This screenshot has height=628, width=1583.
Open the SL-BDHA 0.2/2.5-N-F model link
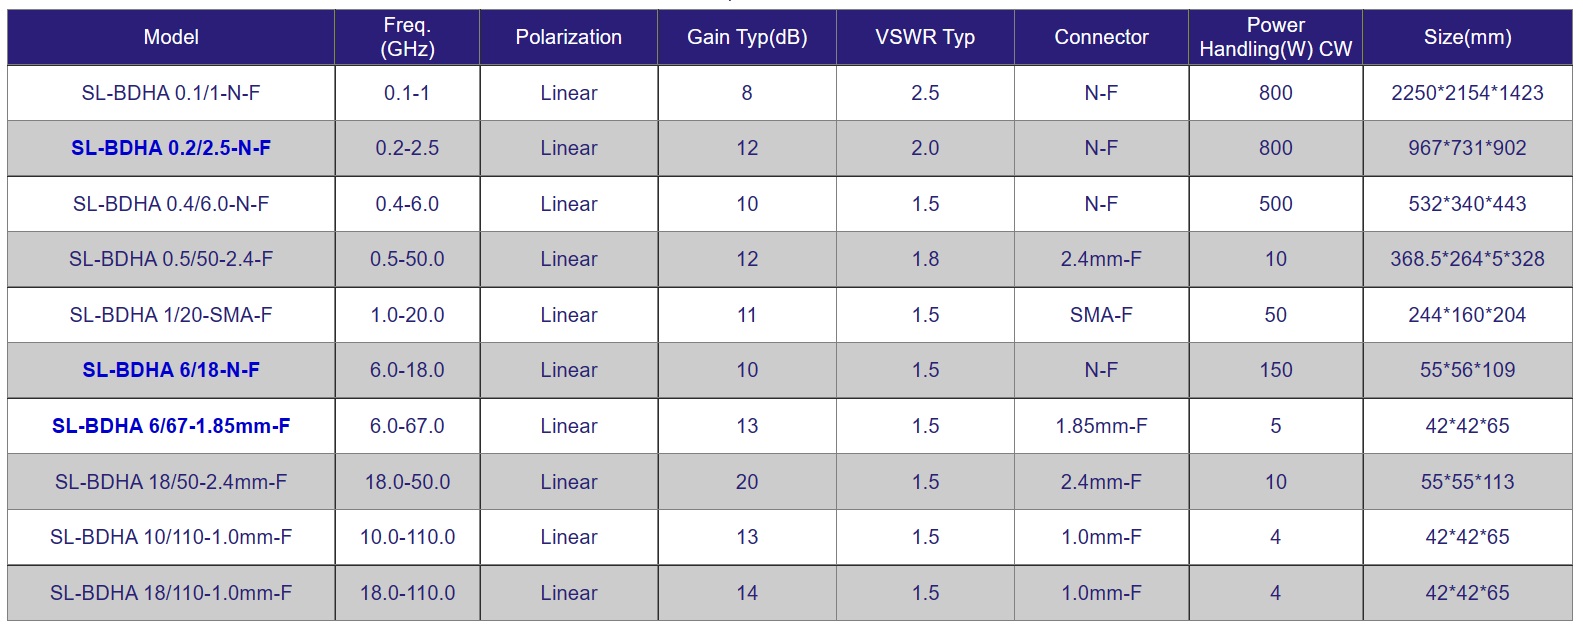(x=171, y=148)
